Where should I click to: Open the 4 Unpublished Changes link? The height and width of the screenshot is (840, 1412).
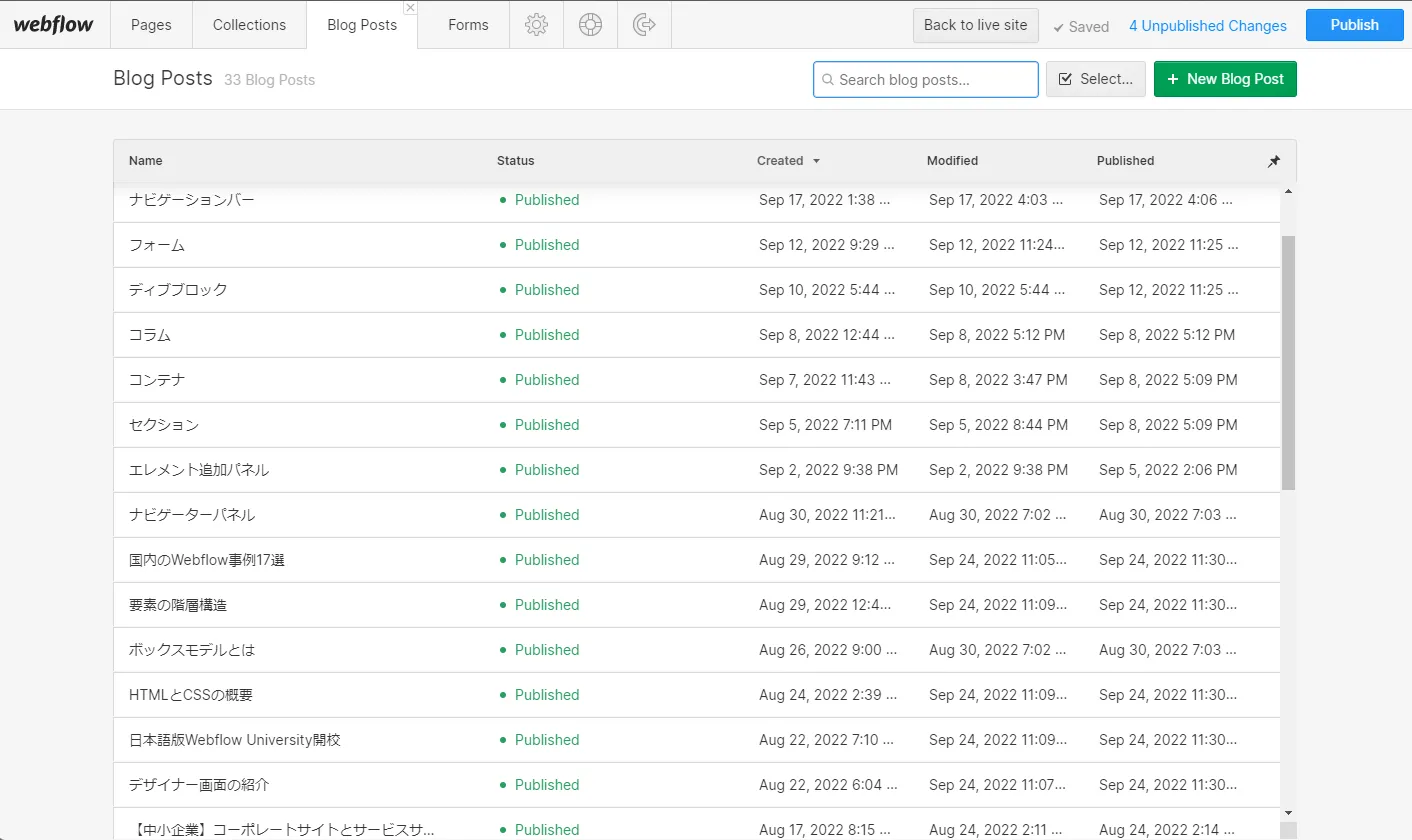tap(1207, 26)
